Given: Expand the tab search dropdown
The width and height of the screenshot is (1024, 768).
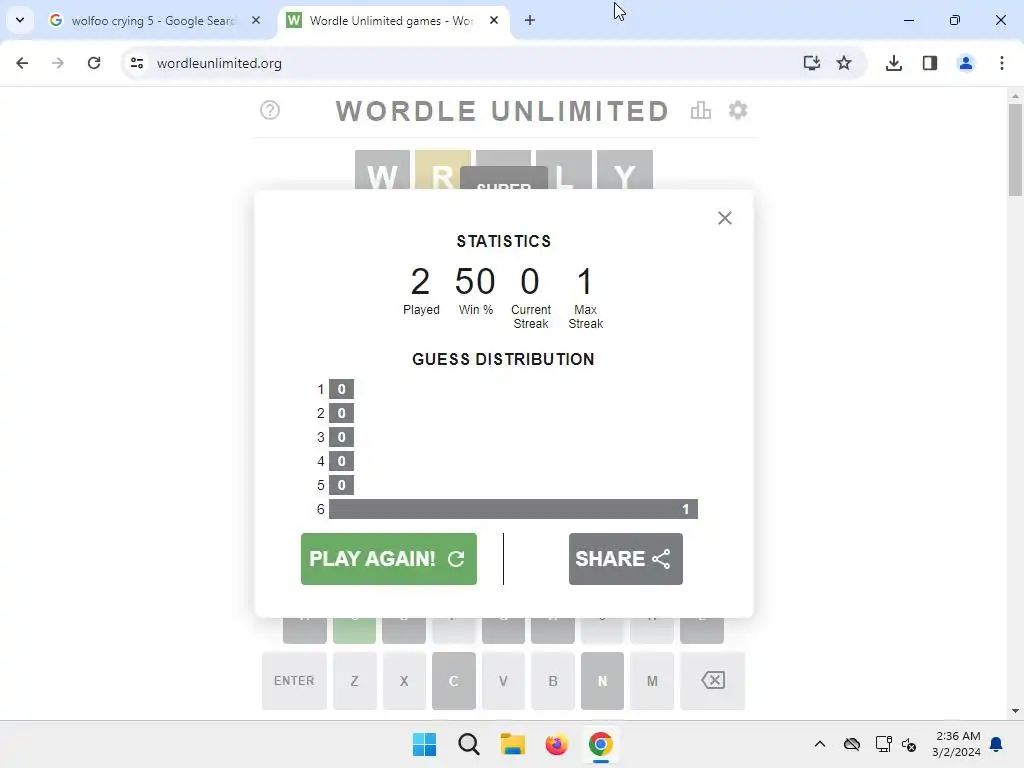Looking at the screenshot, I should [20, 20].
